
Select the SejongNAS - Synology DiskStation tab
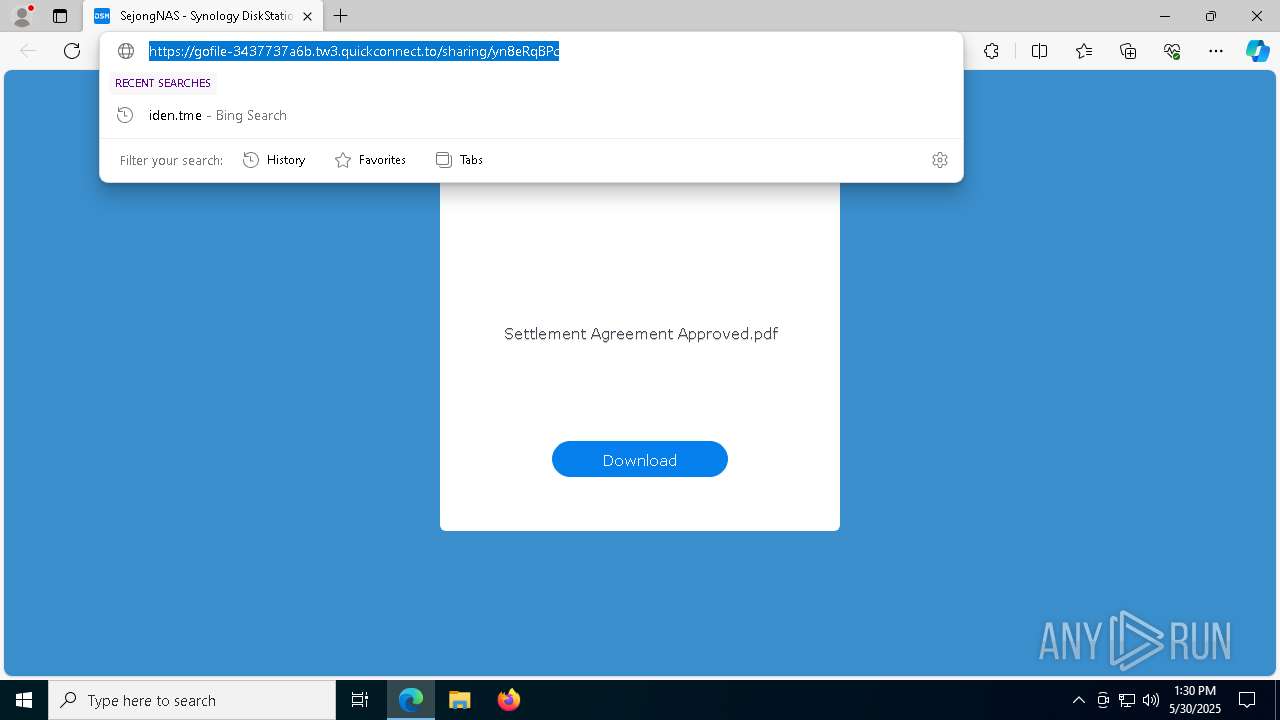[204, 16]
